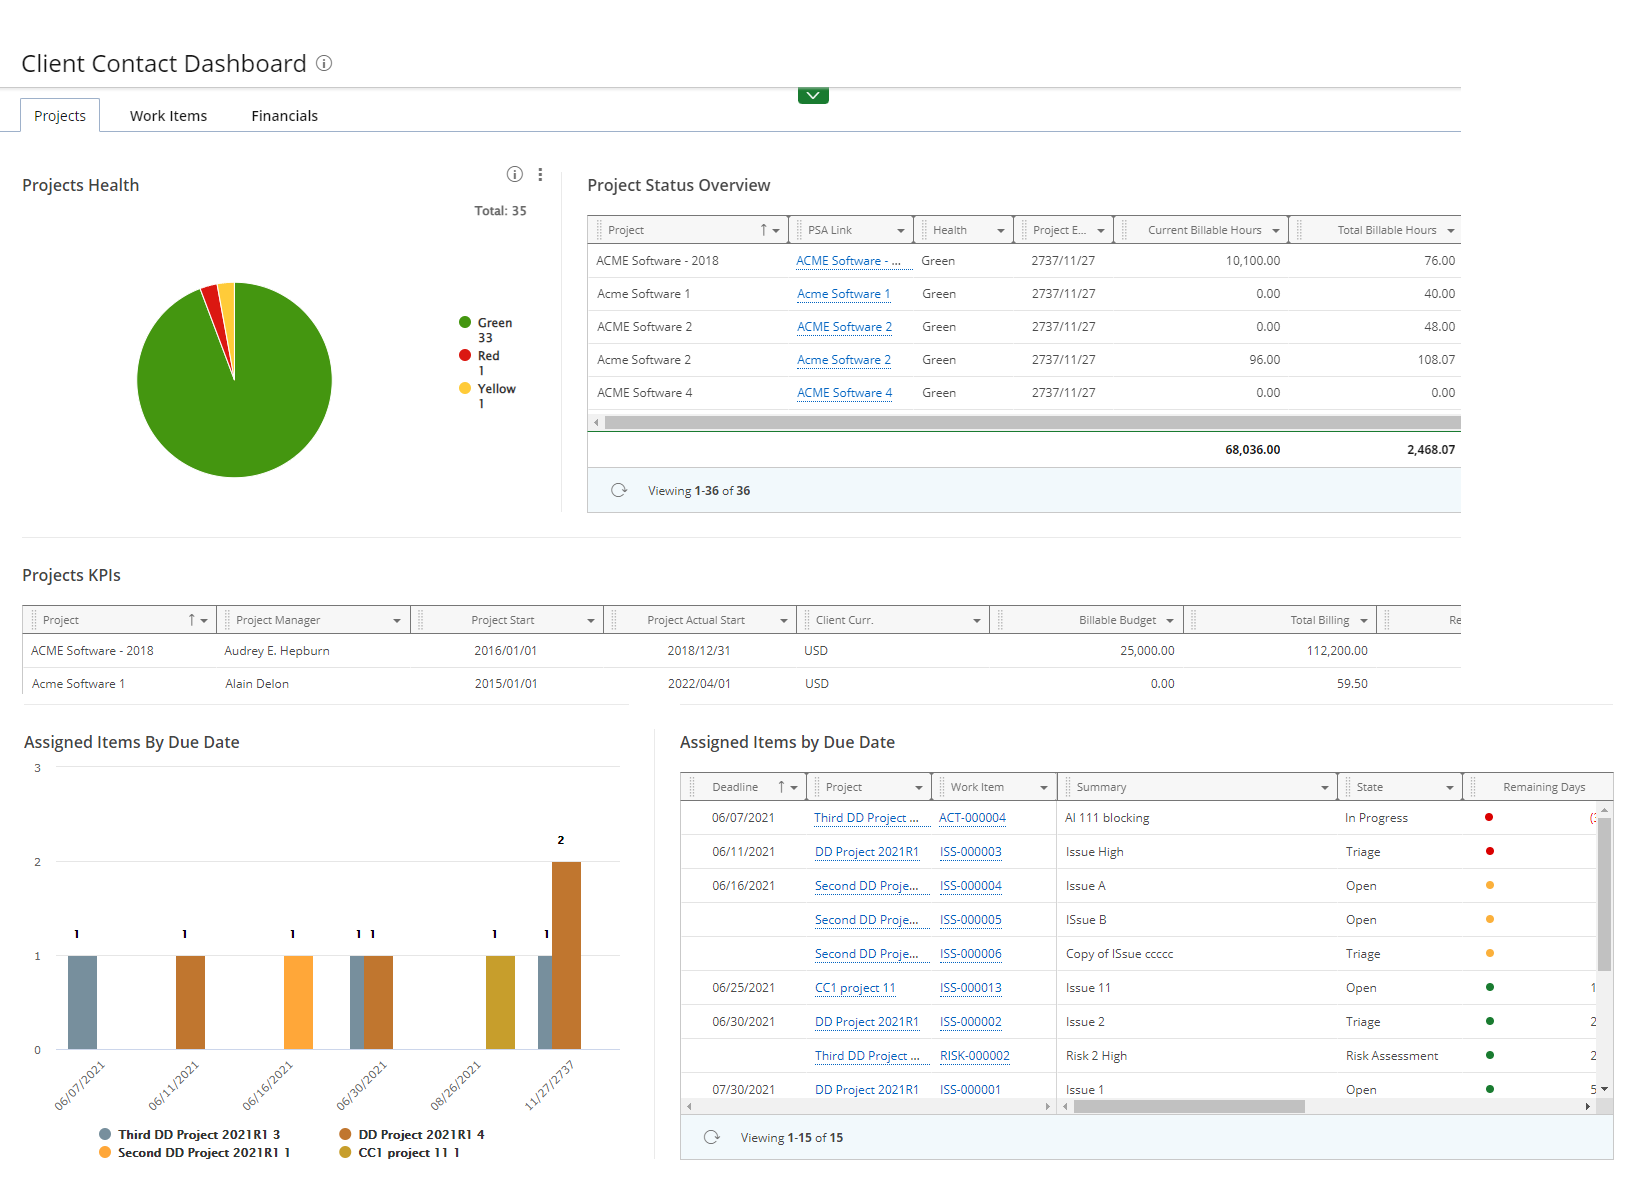Expand the green chevron panel toggle
Viewport: 1638px width, 1187px height.
click(813, 96)
